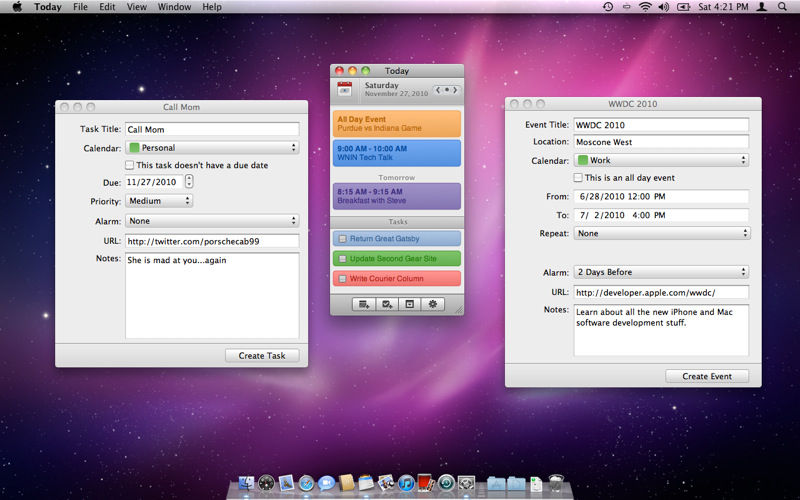Screen dimensions: 800x500
Task: Open Time Machine in the Dock
Action: [x=446, y=482]
